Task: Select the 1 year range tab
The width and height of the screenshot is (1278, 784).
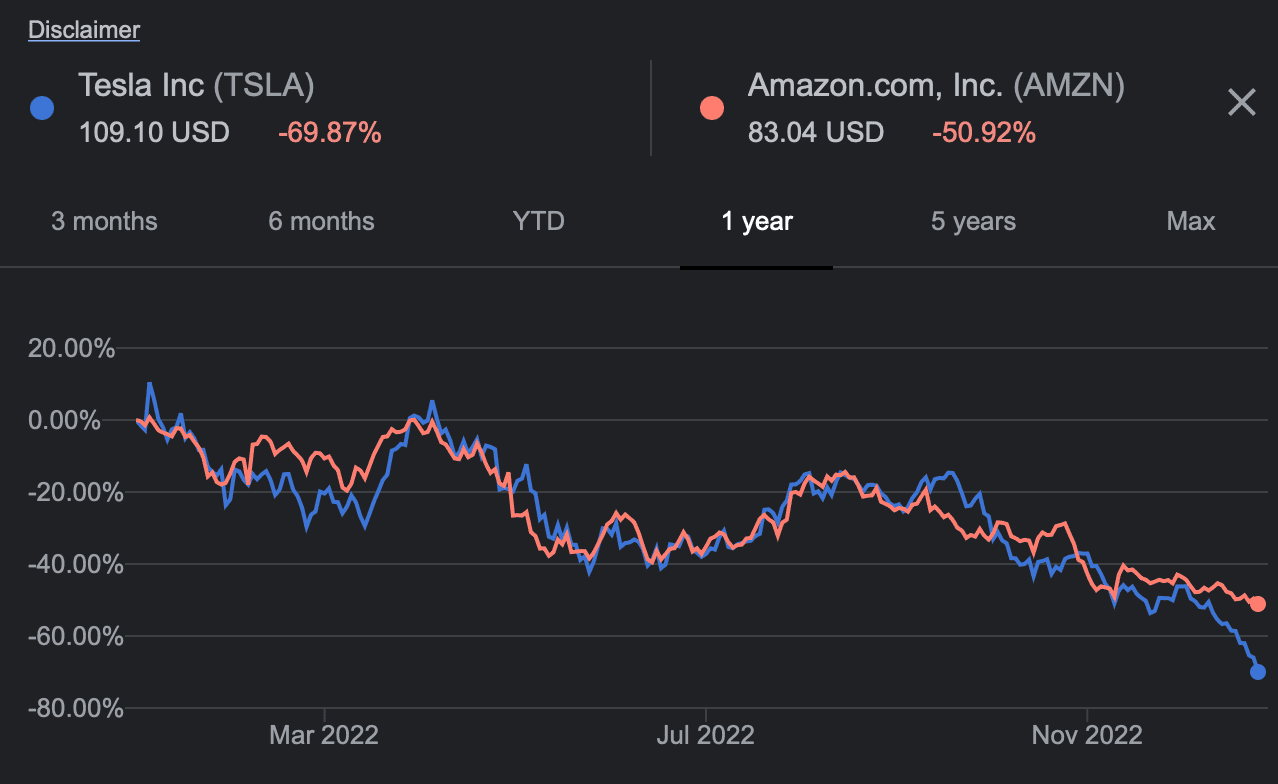Action: click(x=756, y=221)
